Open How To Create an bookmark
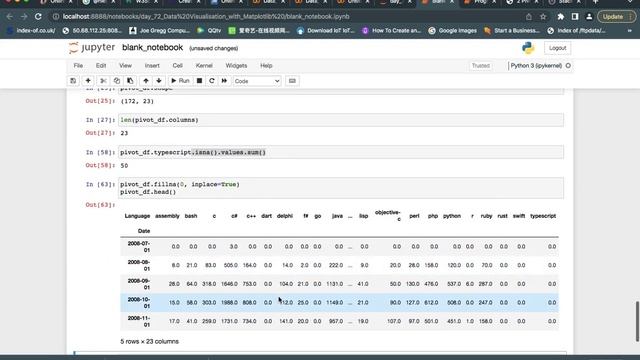The height and width of the screenshot is (360, 640). 391,31
